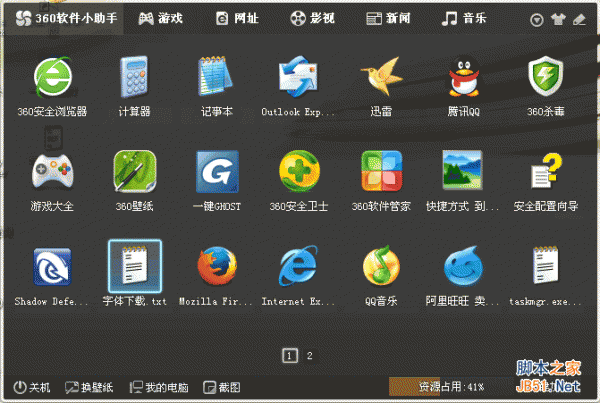Launch 360安全卫士 icon

click(299, 171)
